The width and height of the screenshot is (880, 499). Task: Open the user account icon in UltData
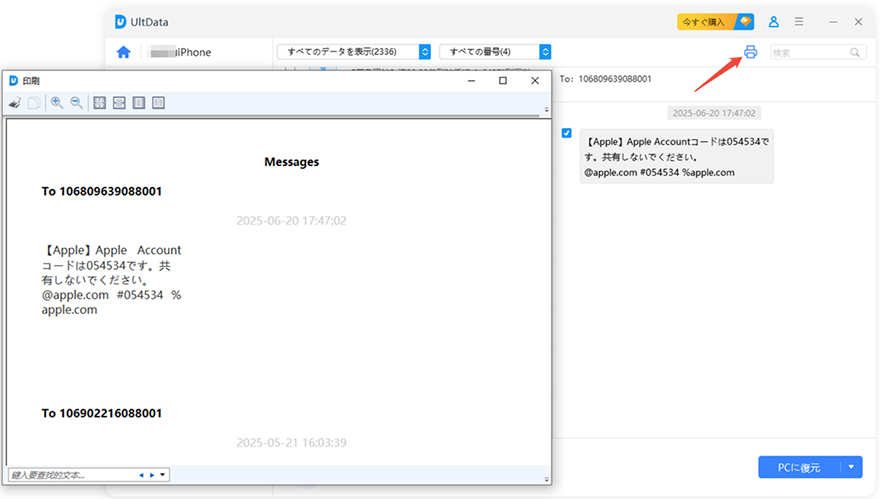click(x=773, y=22)
